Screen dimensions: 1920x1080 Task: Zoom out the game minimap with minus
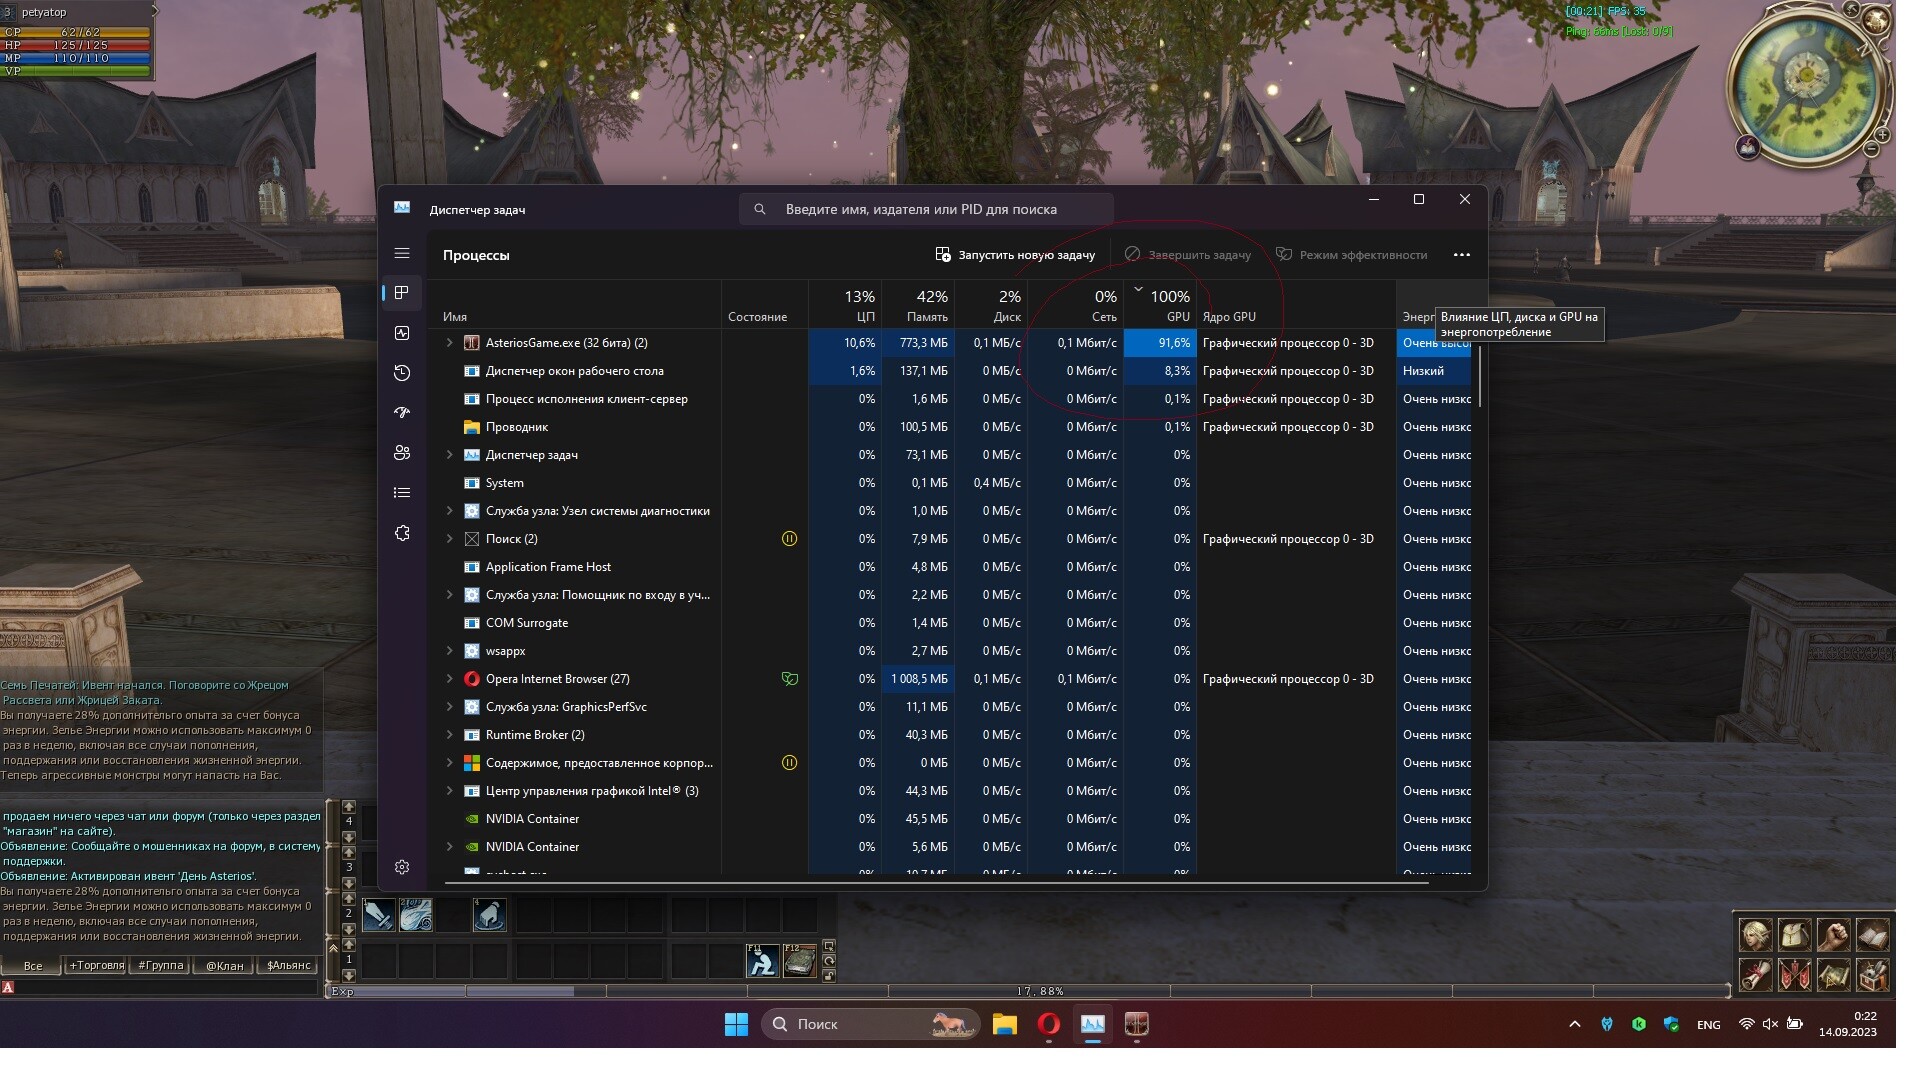tap(1872, 149)
